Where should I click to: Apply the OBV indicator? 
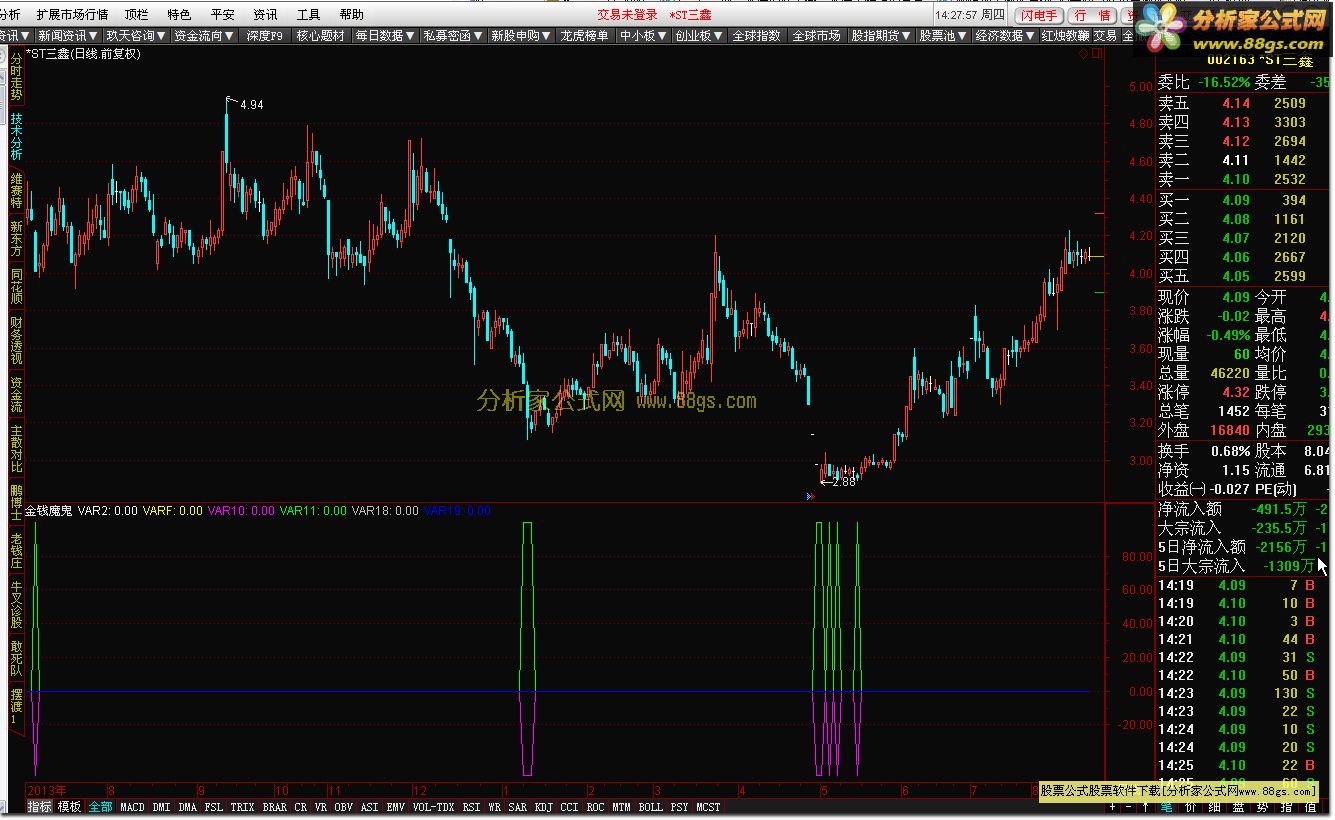pyautogui.click(x=343, y=807)
